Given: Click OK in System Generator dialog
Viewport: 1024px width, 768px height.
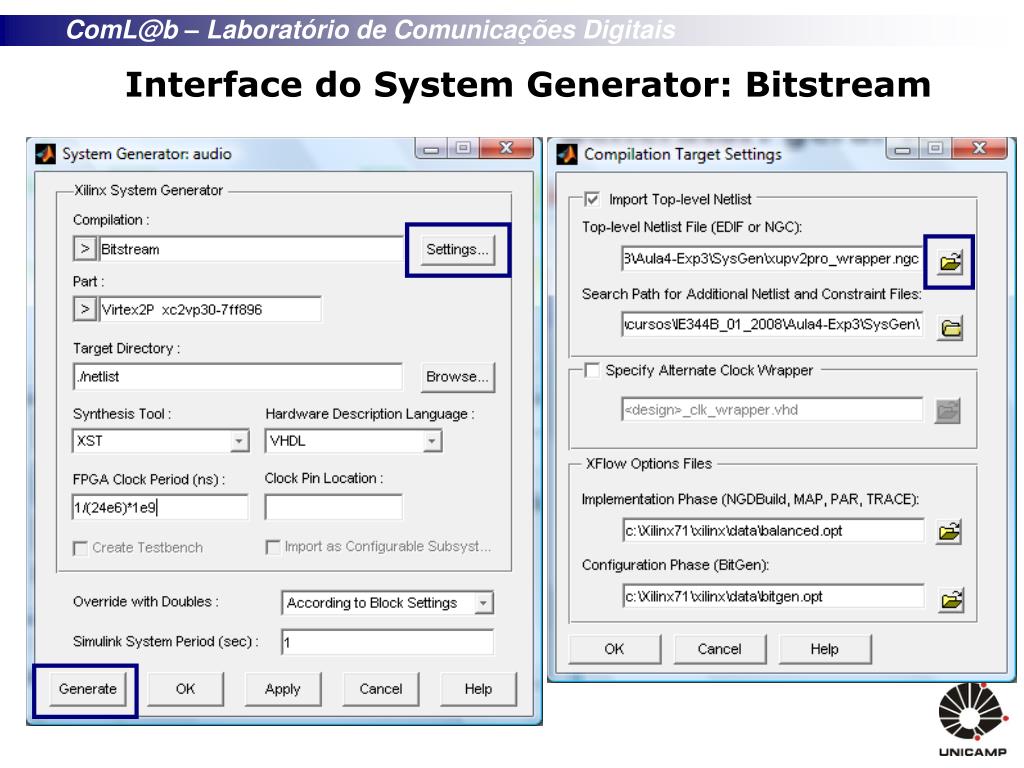Looking at the screenshot, I should [x=185, y=689].
